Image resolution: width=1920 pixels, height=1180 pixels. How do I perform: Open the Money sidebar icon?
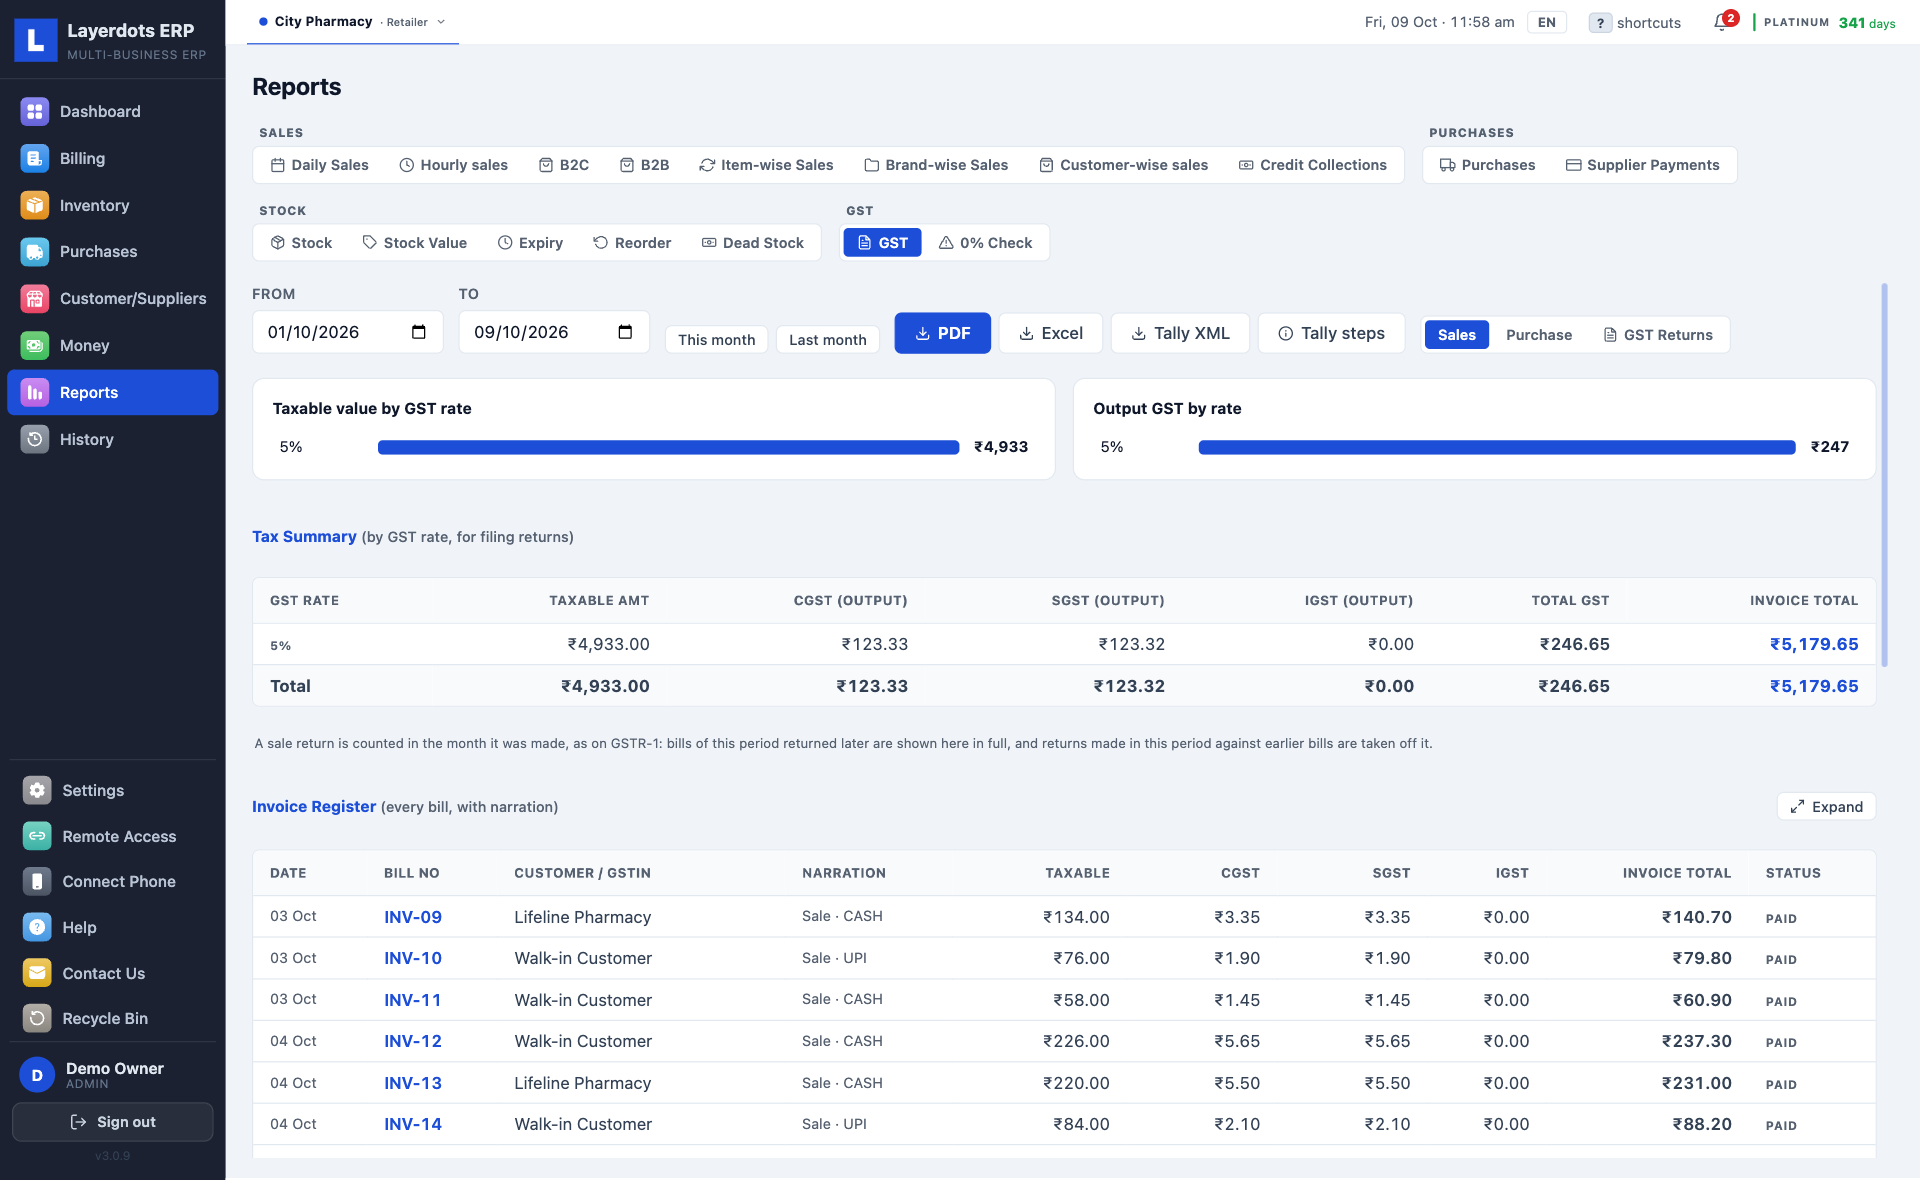[35, 345]
